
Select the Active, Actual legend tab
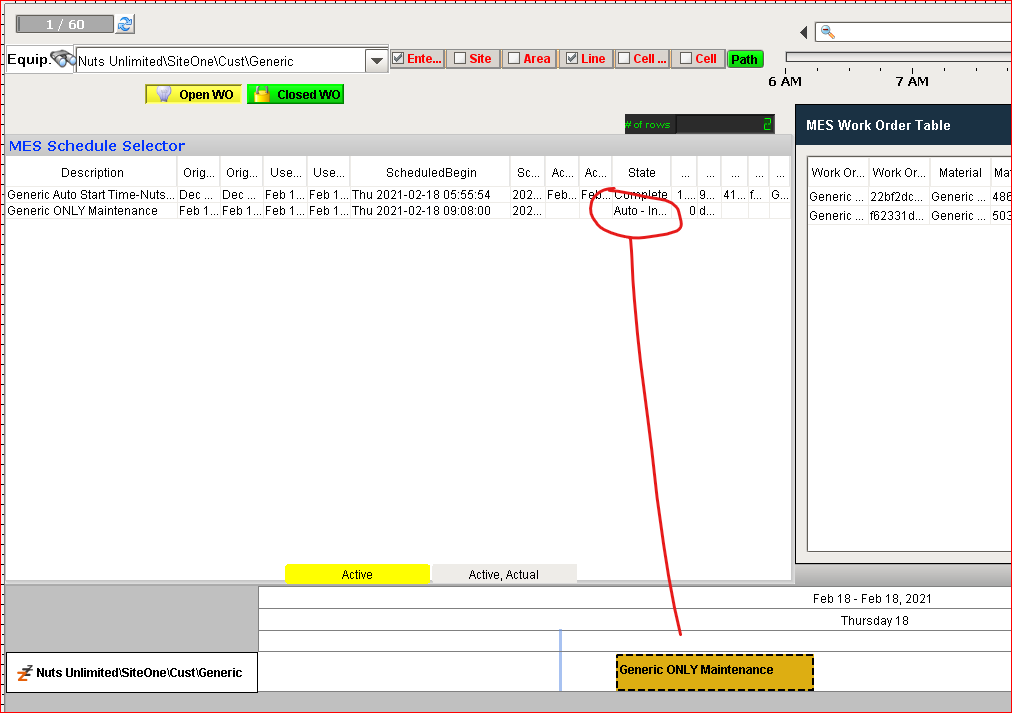pyautogui.click(x=503, y=574)
